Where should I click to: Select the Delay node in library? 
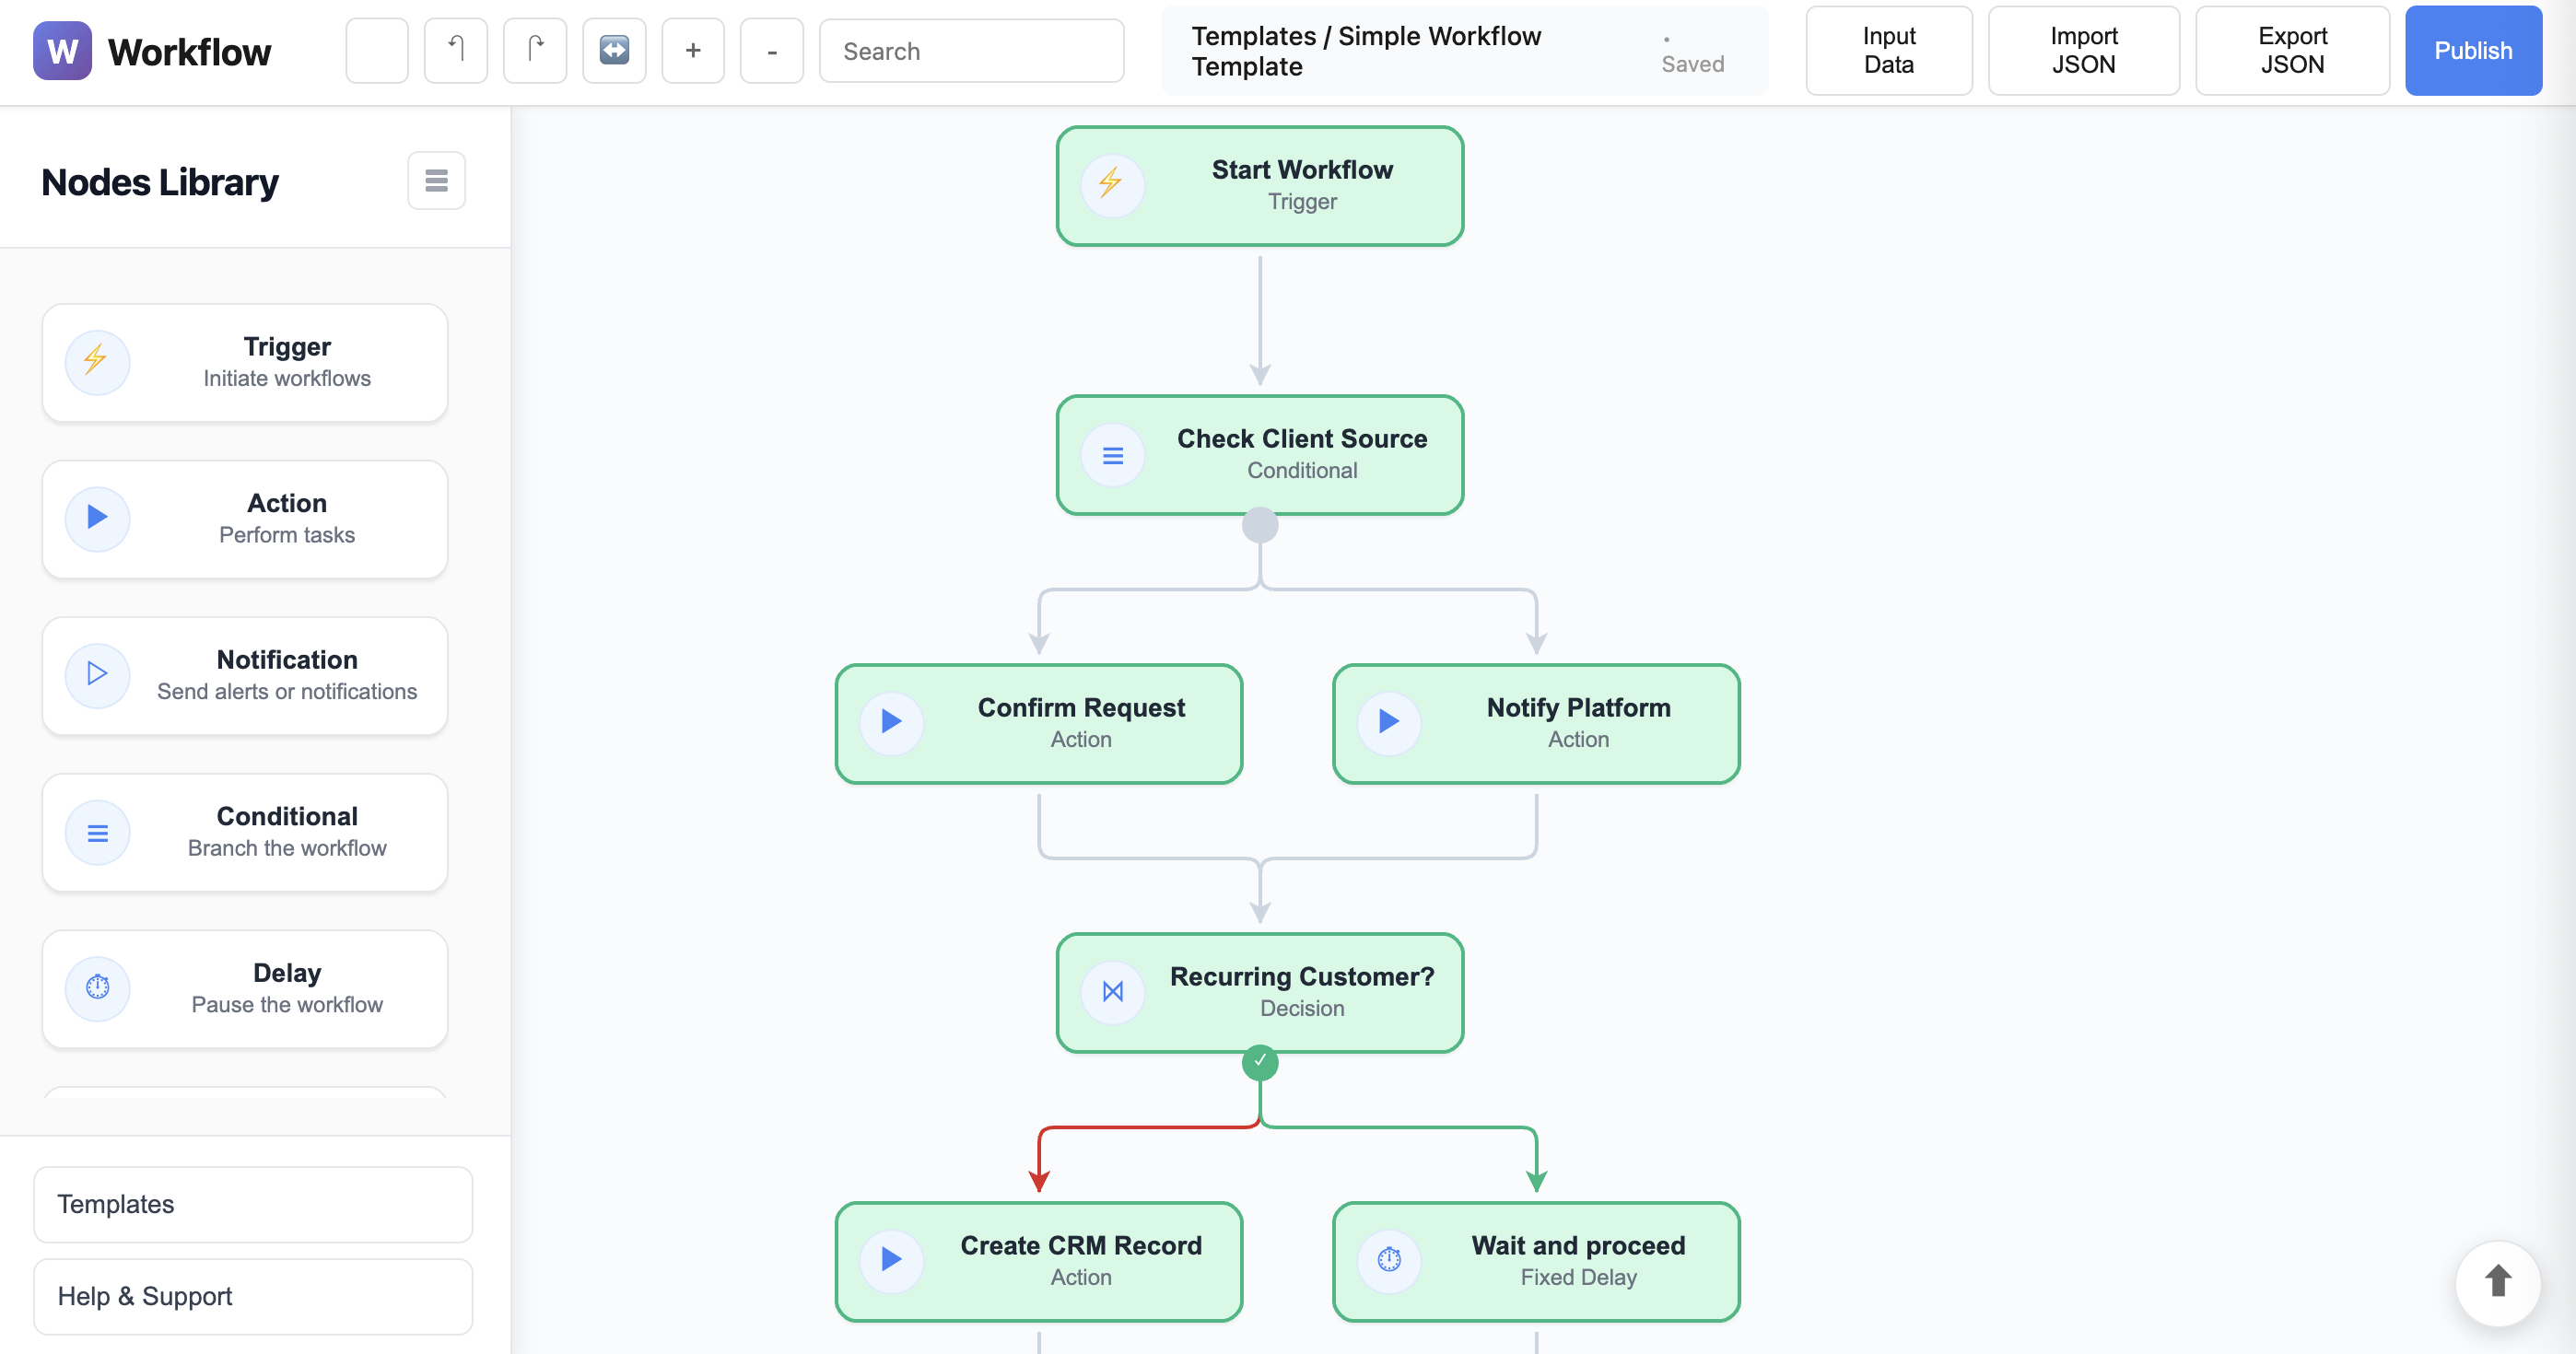coord(245,988)
